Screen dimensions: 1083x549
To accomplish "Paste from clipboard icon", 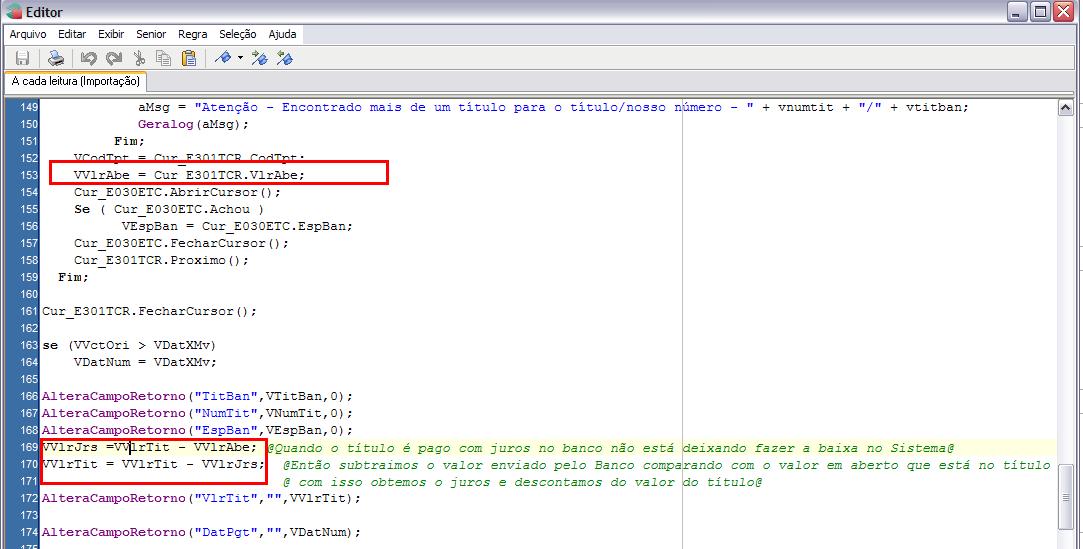I will pyautogui.click(x=189, y=58).
